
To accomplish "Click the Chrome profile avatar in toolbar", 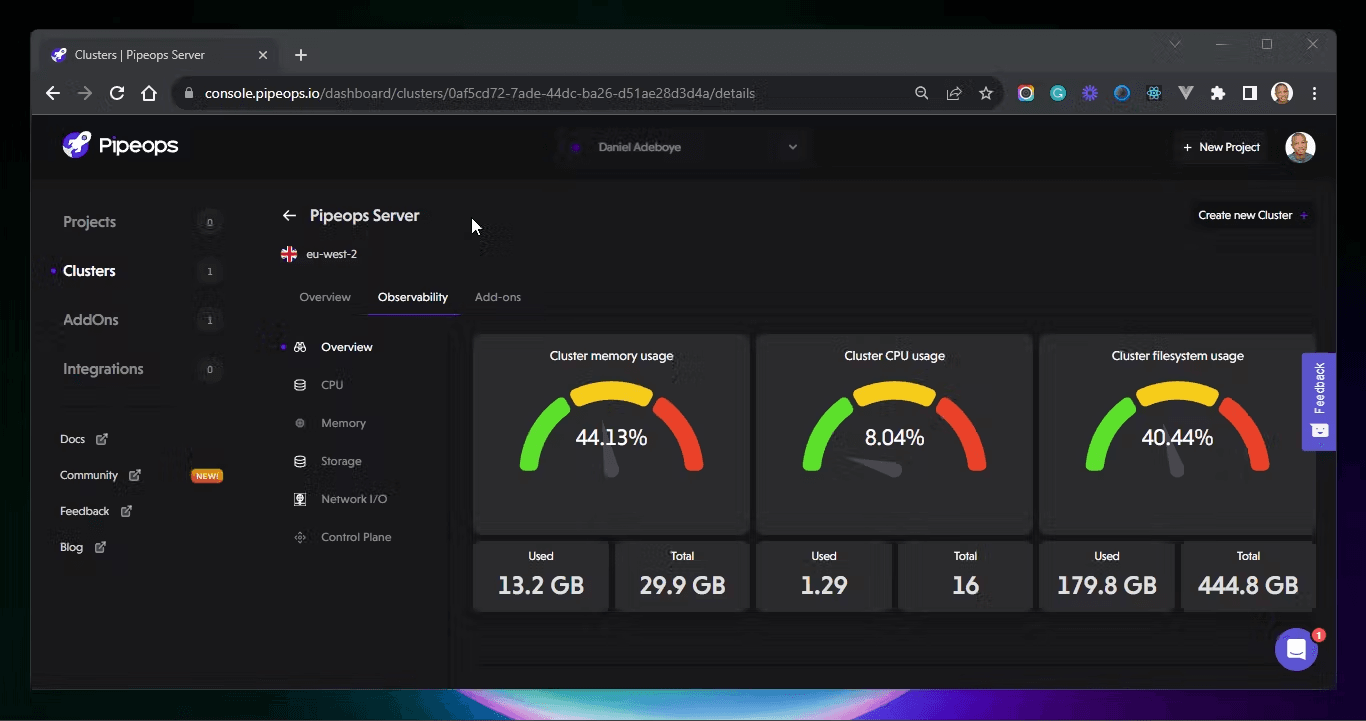I will [1282, 93].
